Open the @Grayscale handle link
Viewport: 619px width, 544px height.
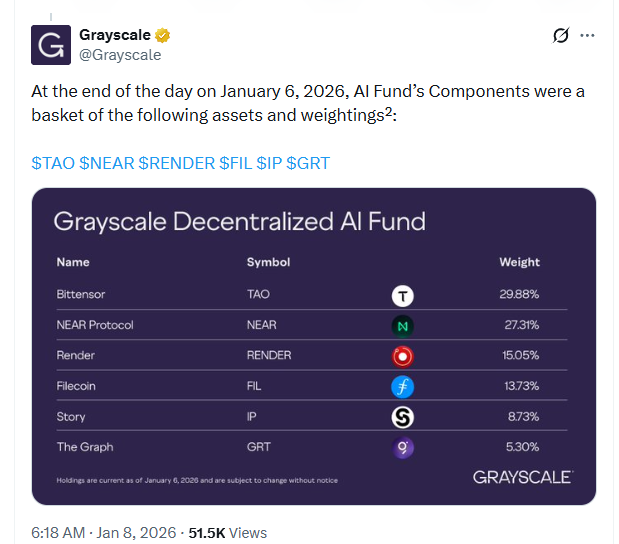tap(120, 55)
